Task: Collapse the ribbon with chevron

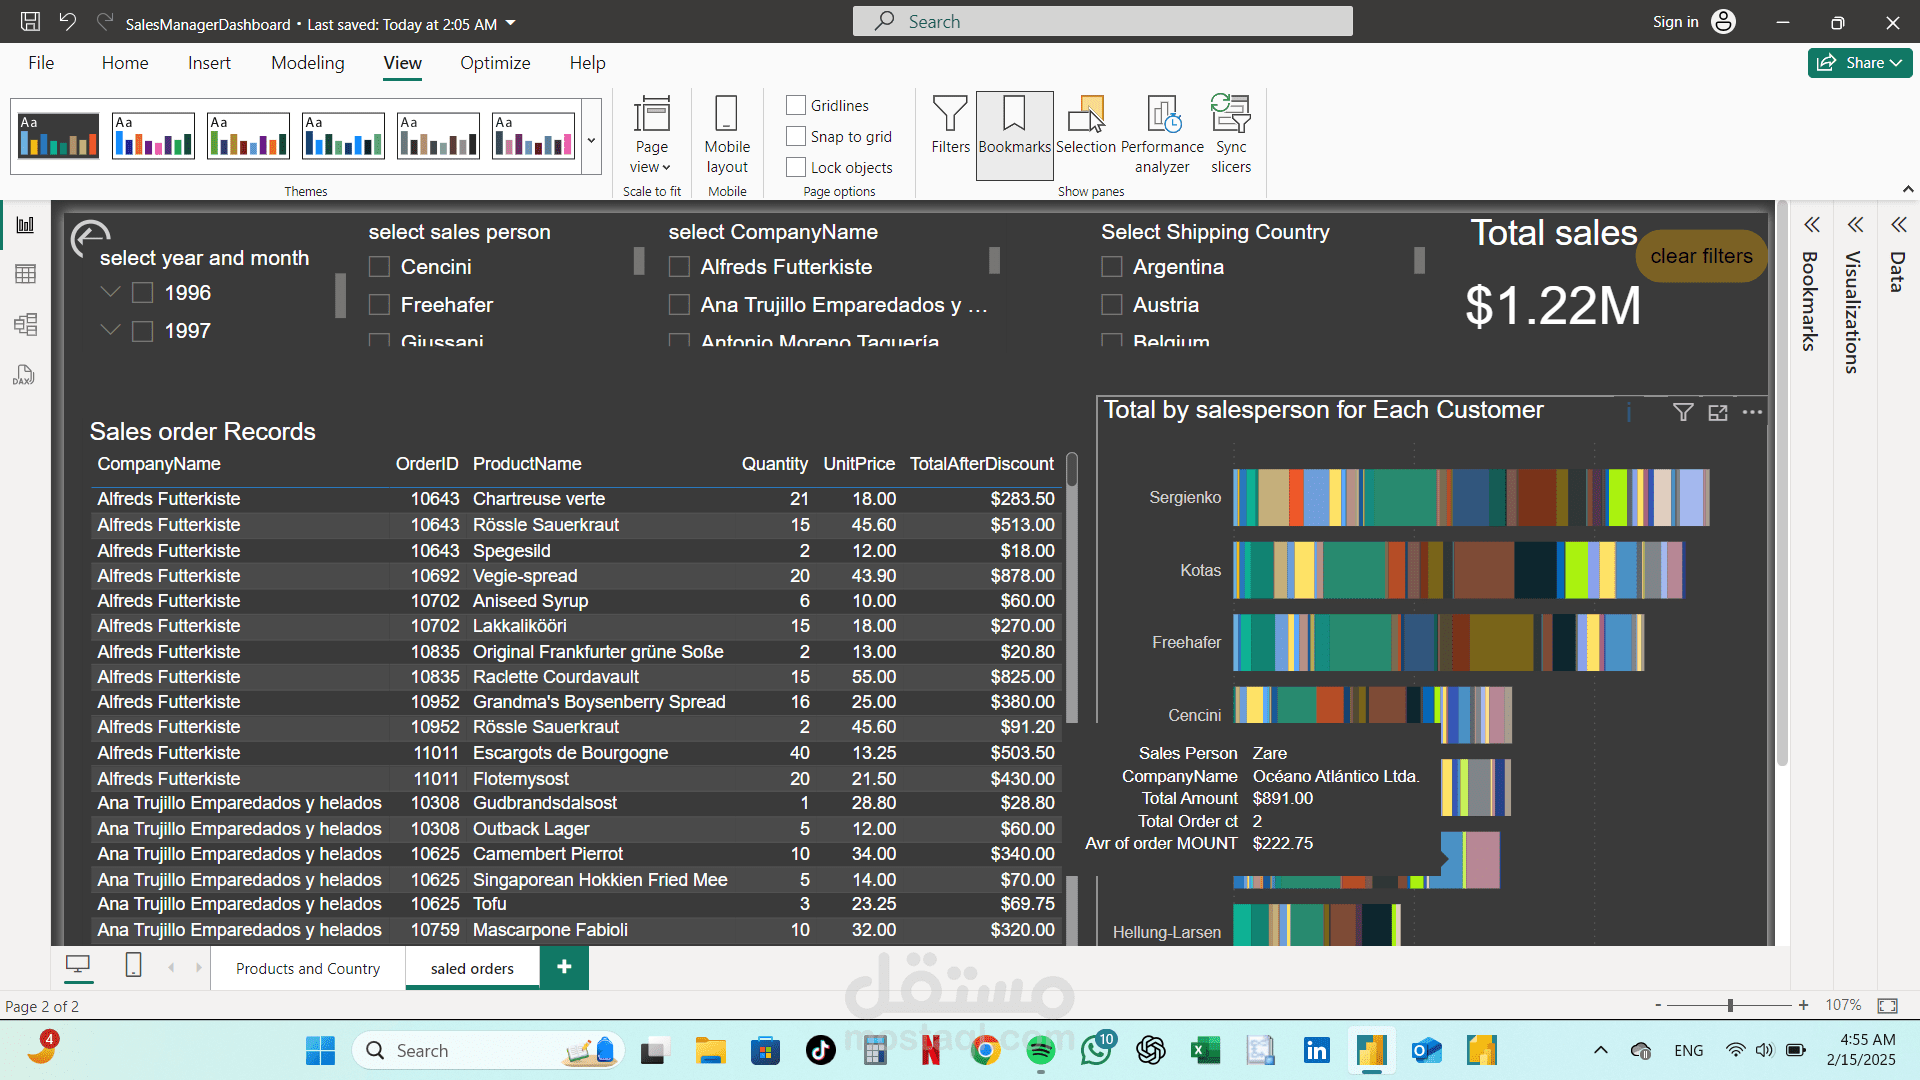Action: (1908, 189)
